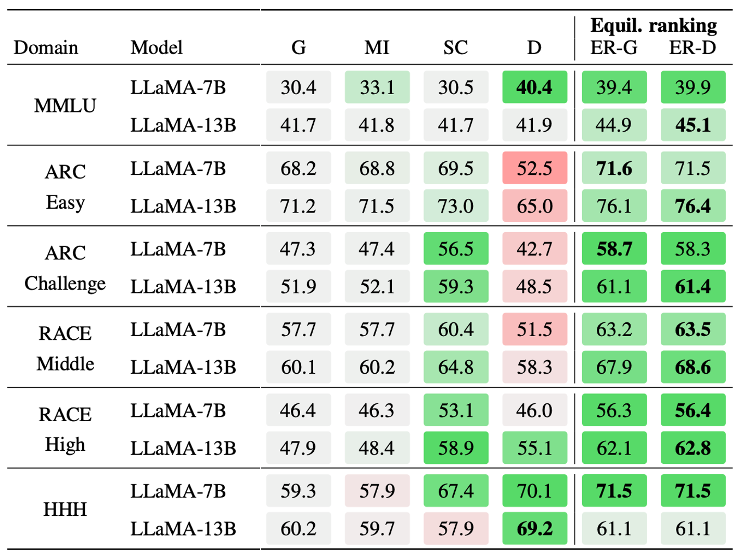Click the 30.4 cell under G column

point(299,88)
